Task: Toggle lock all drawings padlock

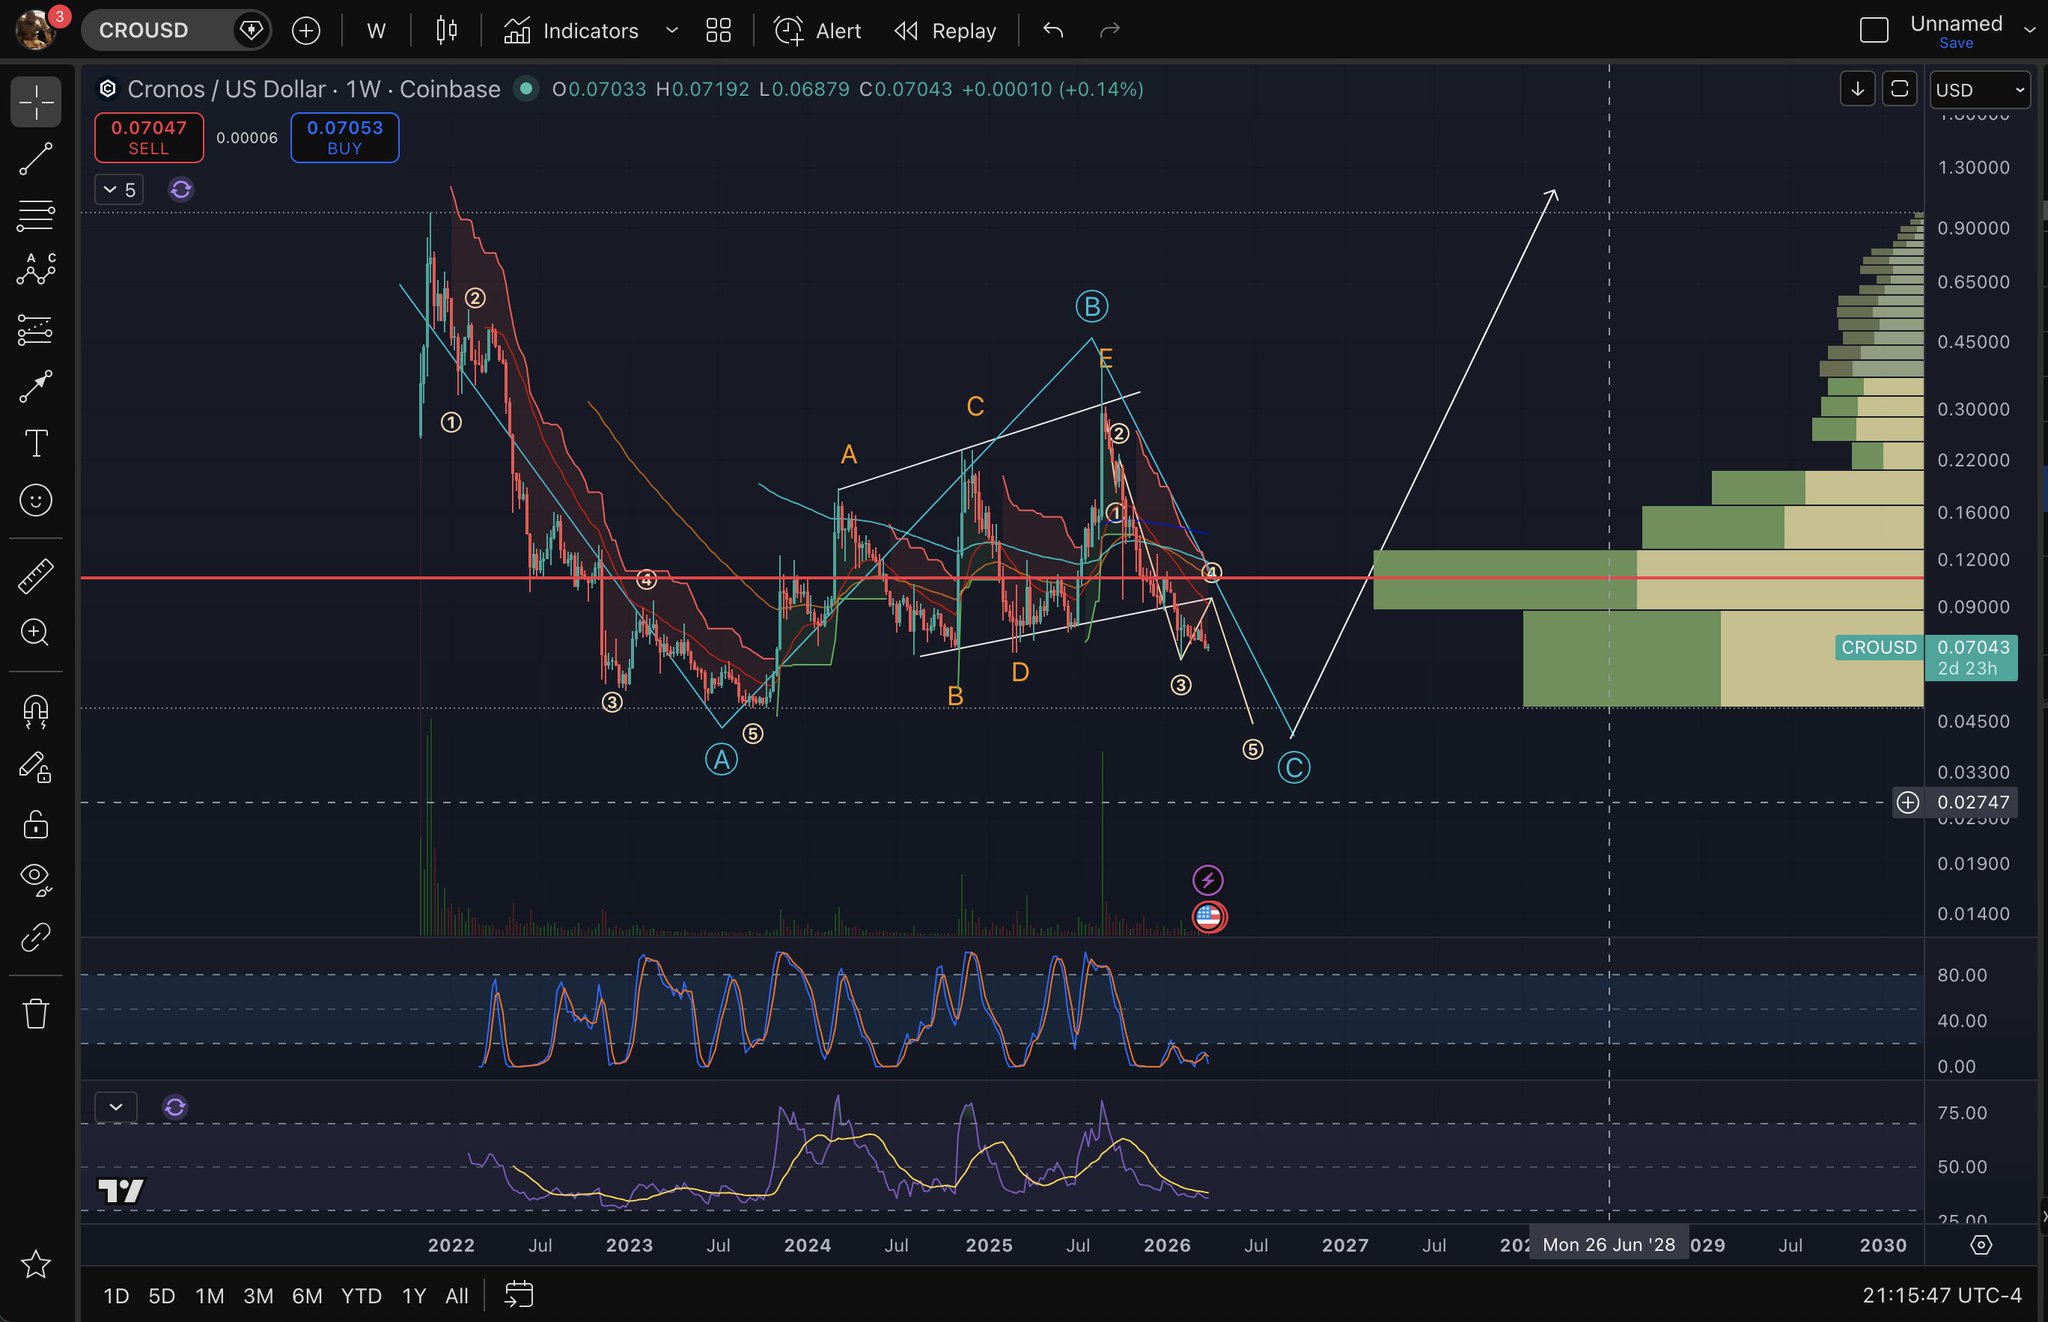Action: click(36, 825)
